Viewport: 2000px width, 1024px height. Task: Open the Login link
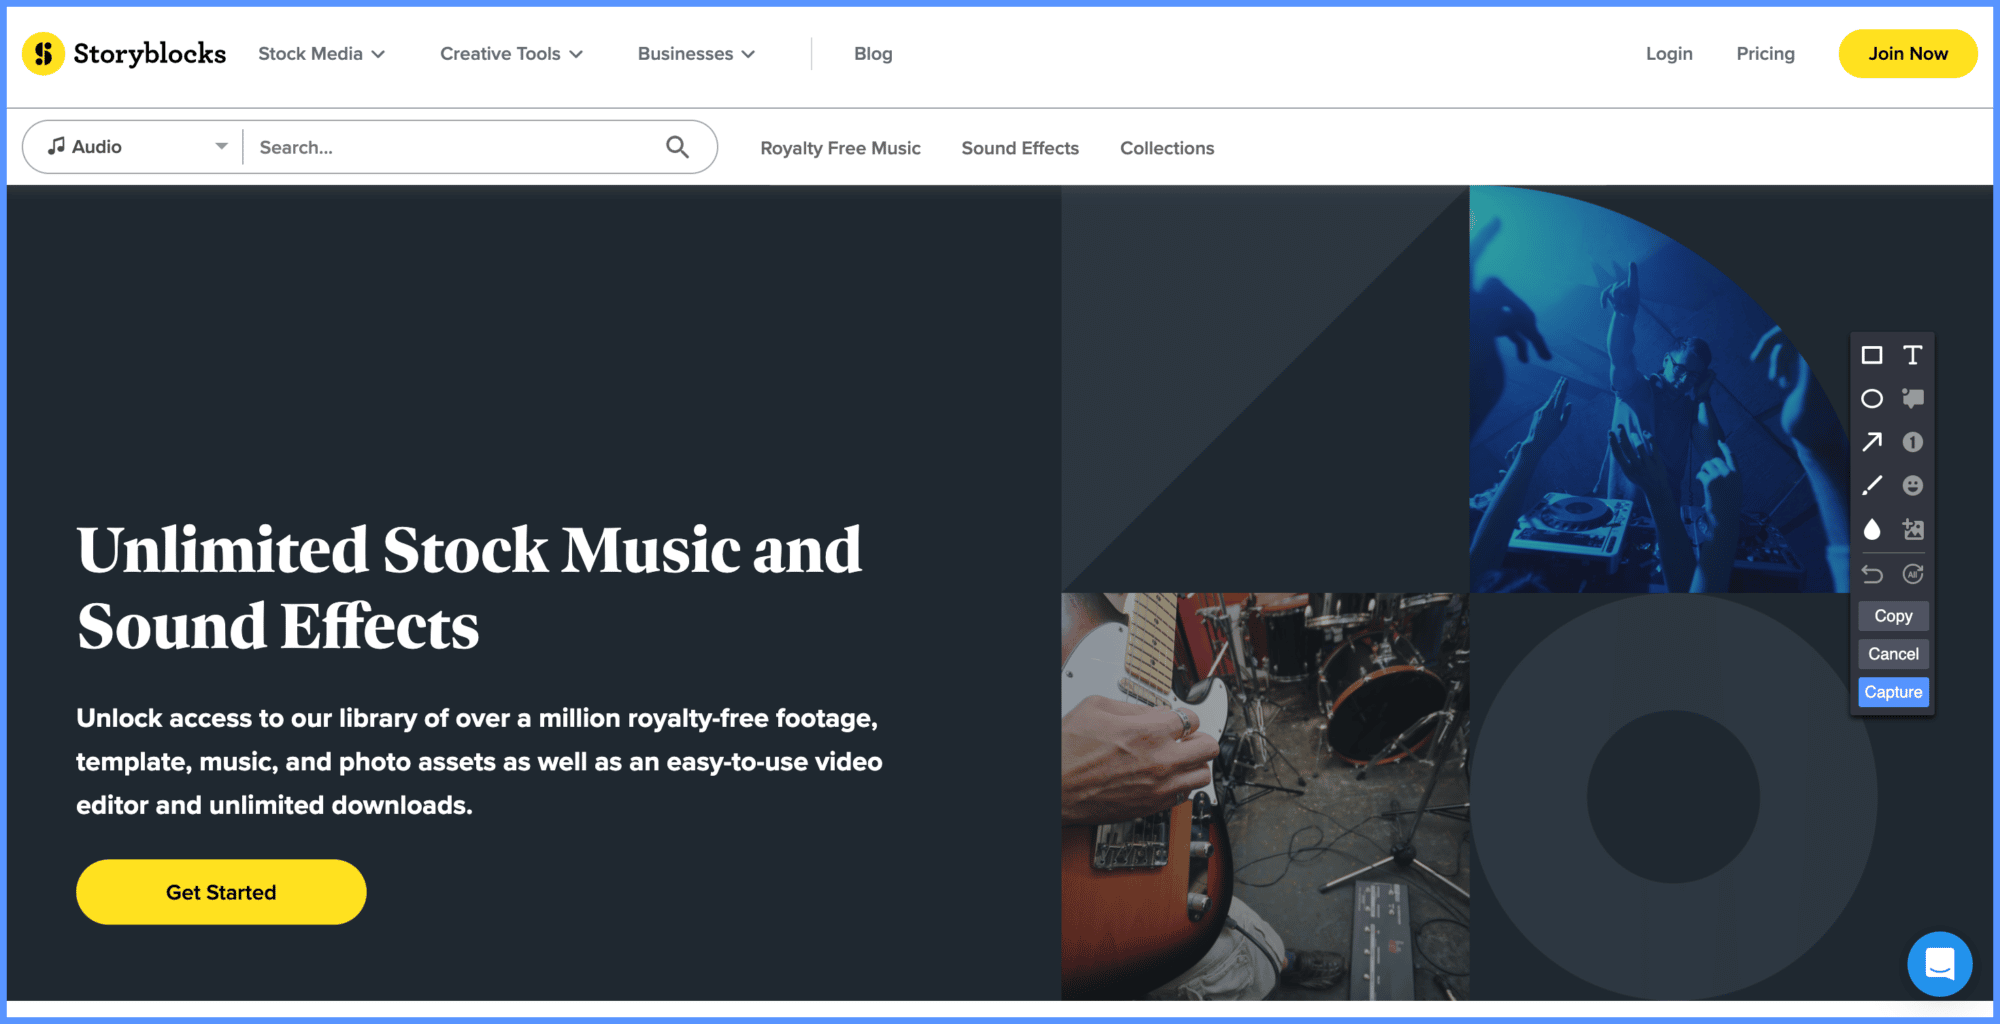[x=1669, y=54]
